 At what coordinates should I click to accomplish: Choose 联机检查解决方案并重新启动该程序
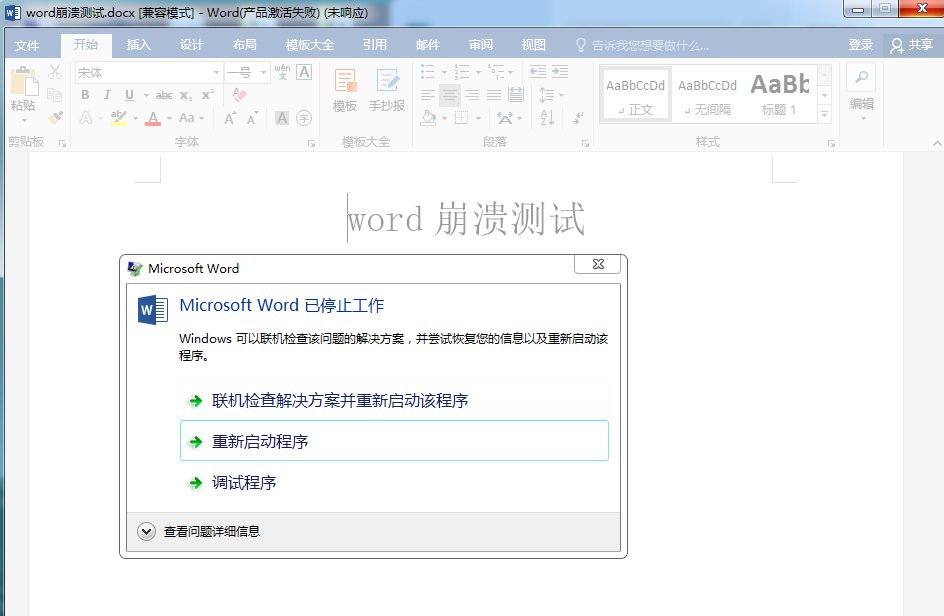click(394, 400)
